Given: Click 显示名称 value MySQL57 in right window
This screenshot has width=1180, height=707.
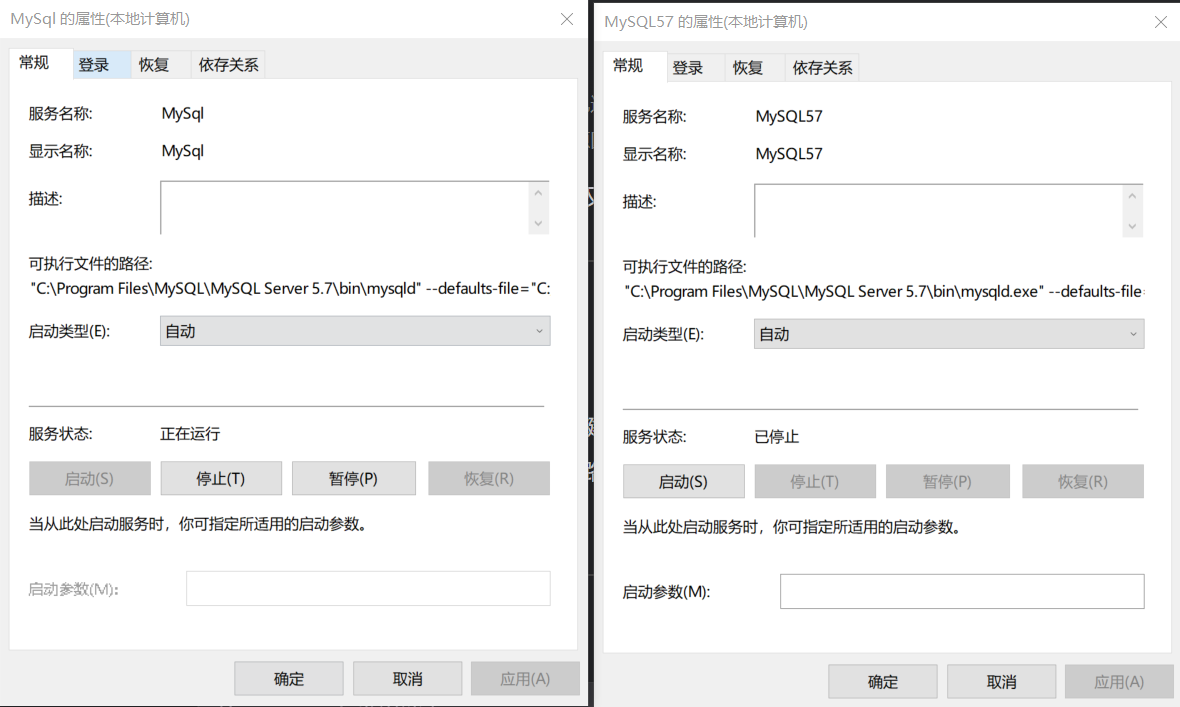Looking at the screenshot, I should click(789, 154).
